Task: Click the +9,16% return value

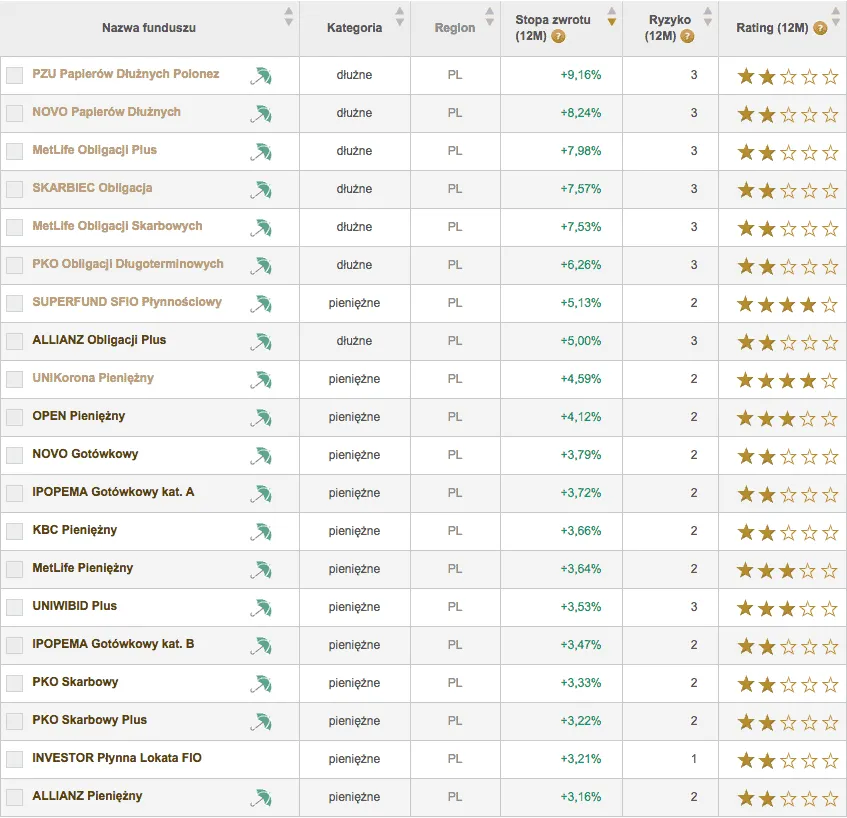Action: (x=581, y=75)
